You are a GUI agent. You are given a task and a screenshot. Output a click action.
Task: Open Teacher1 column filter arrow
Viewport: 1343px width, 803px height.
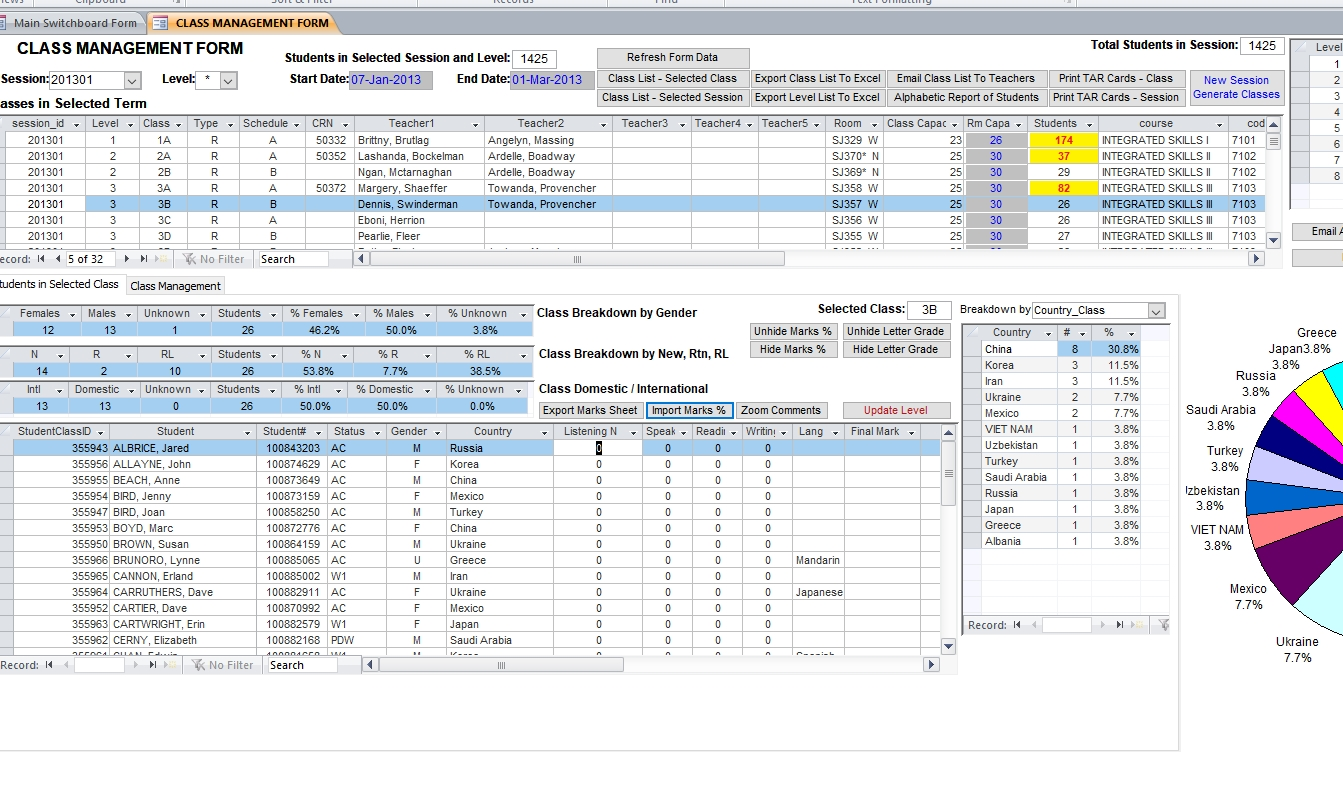click(x=474, y=124)
